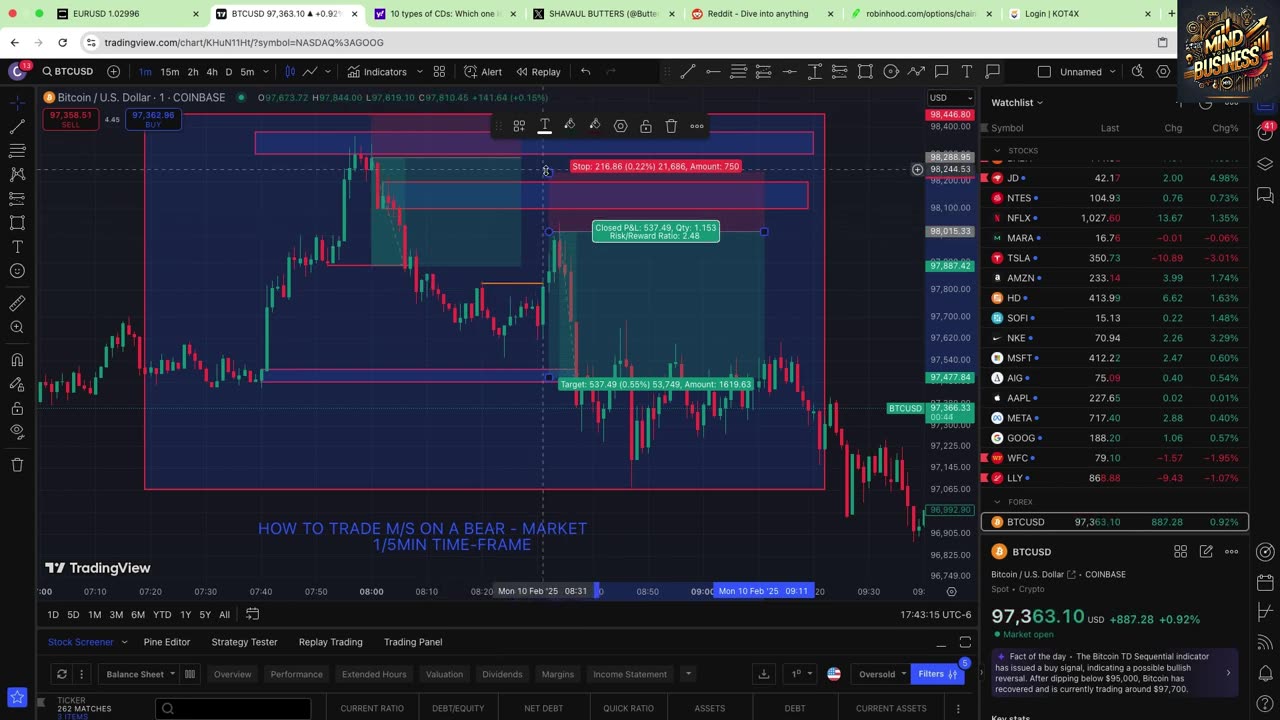This screenshot has height=720, width=1280.
Task: Hide all drawings with eye icon
Action: pyautogui.click(x=17, y=432)
